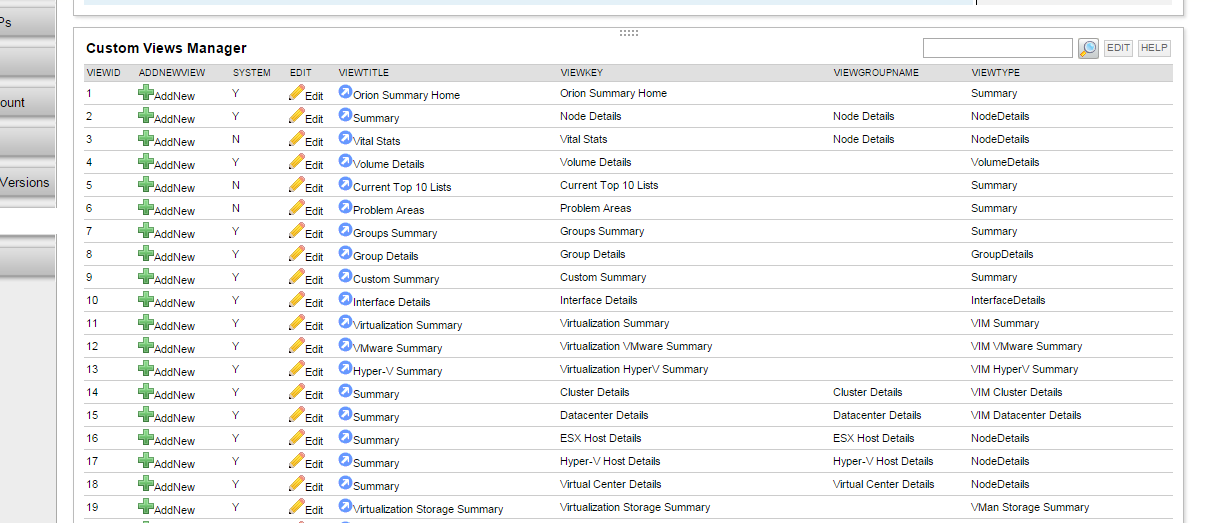Screen dimensions: 1220x523
Task: Click 'VIM Datacenter Details' view type cell
Action: click(x=1026, y=415)
